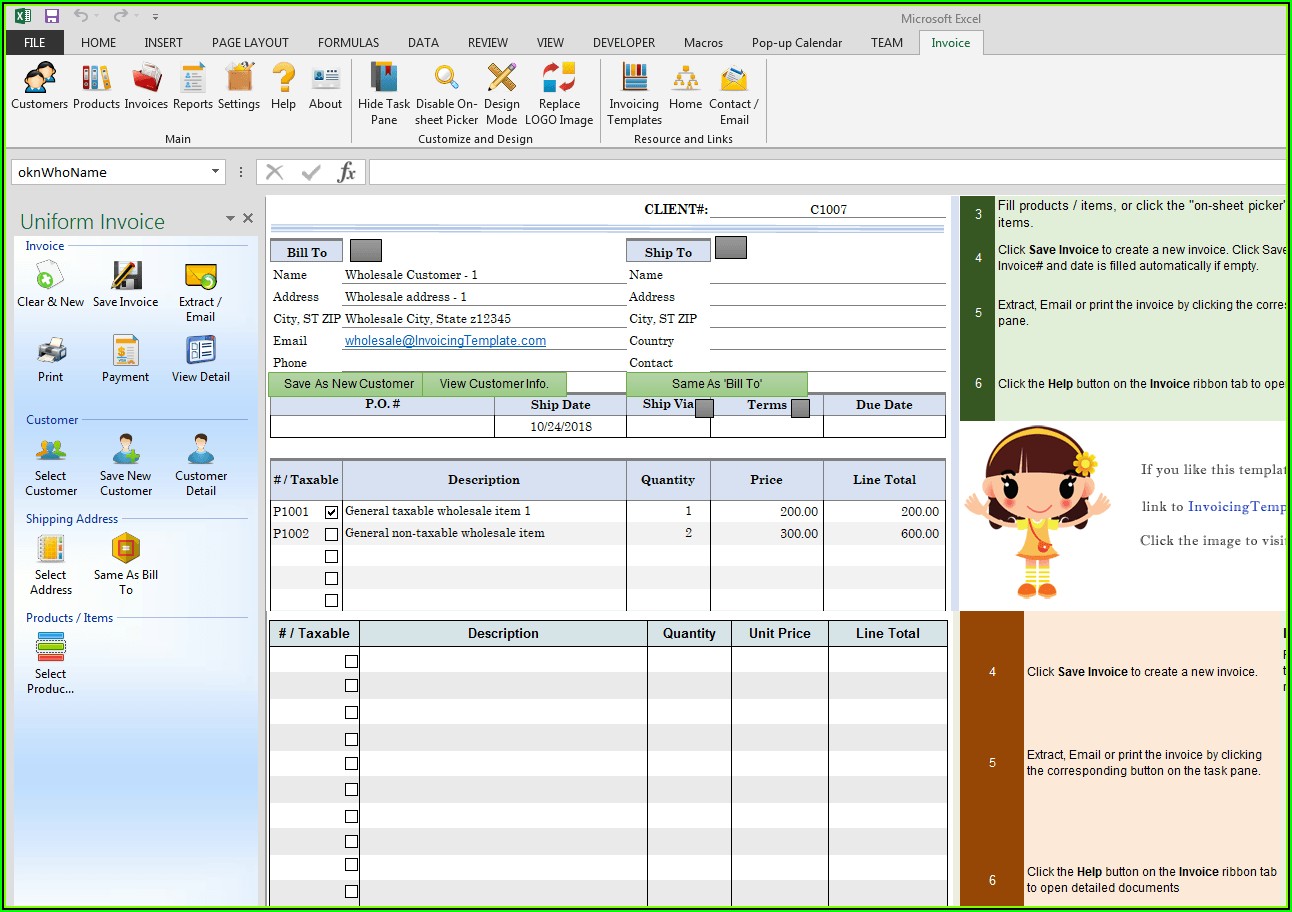Switch to the FORMULAS ribbon tab
This screenshot has width=1292, height=912.
(x=348, y=43)
